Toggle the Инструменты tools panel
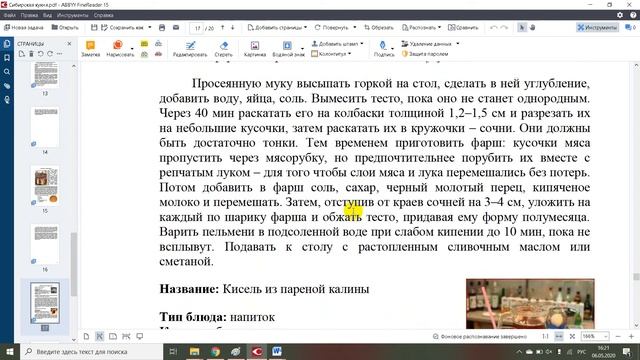Image resolution: width=640 pixels, height=360 pixels. point(597,27)
